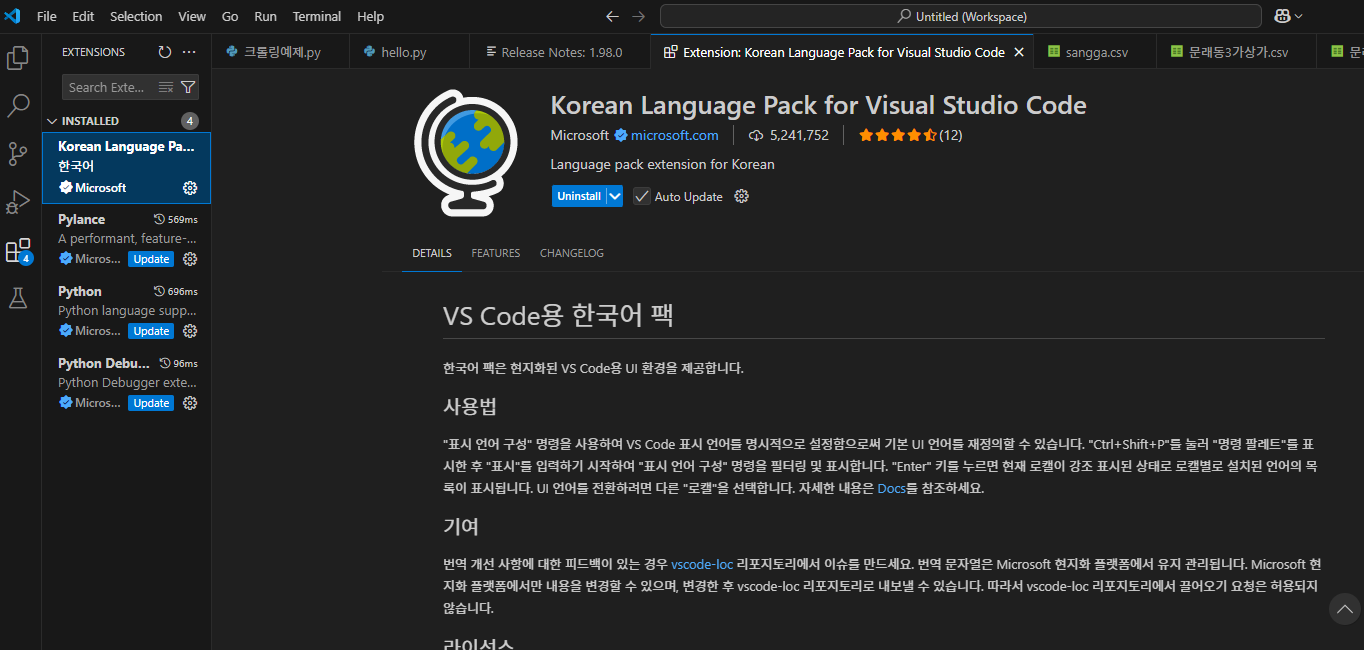The height and width of the screenshot is (650, 1364).
Task: Update the Python extension
Action: point(151,331)
